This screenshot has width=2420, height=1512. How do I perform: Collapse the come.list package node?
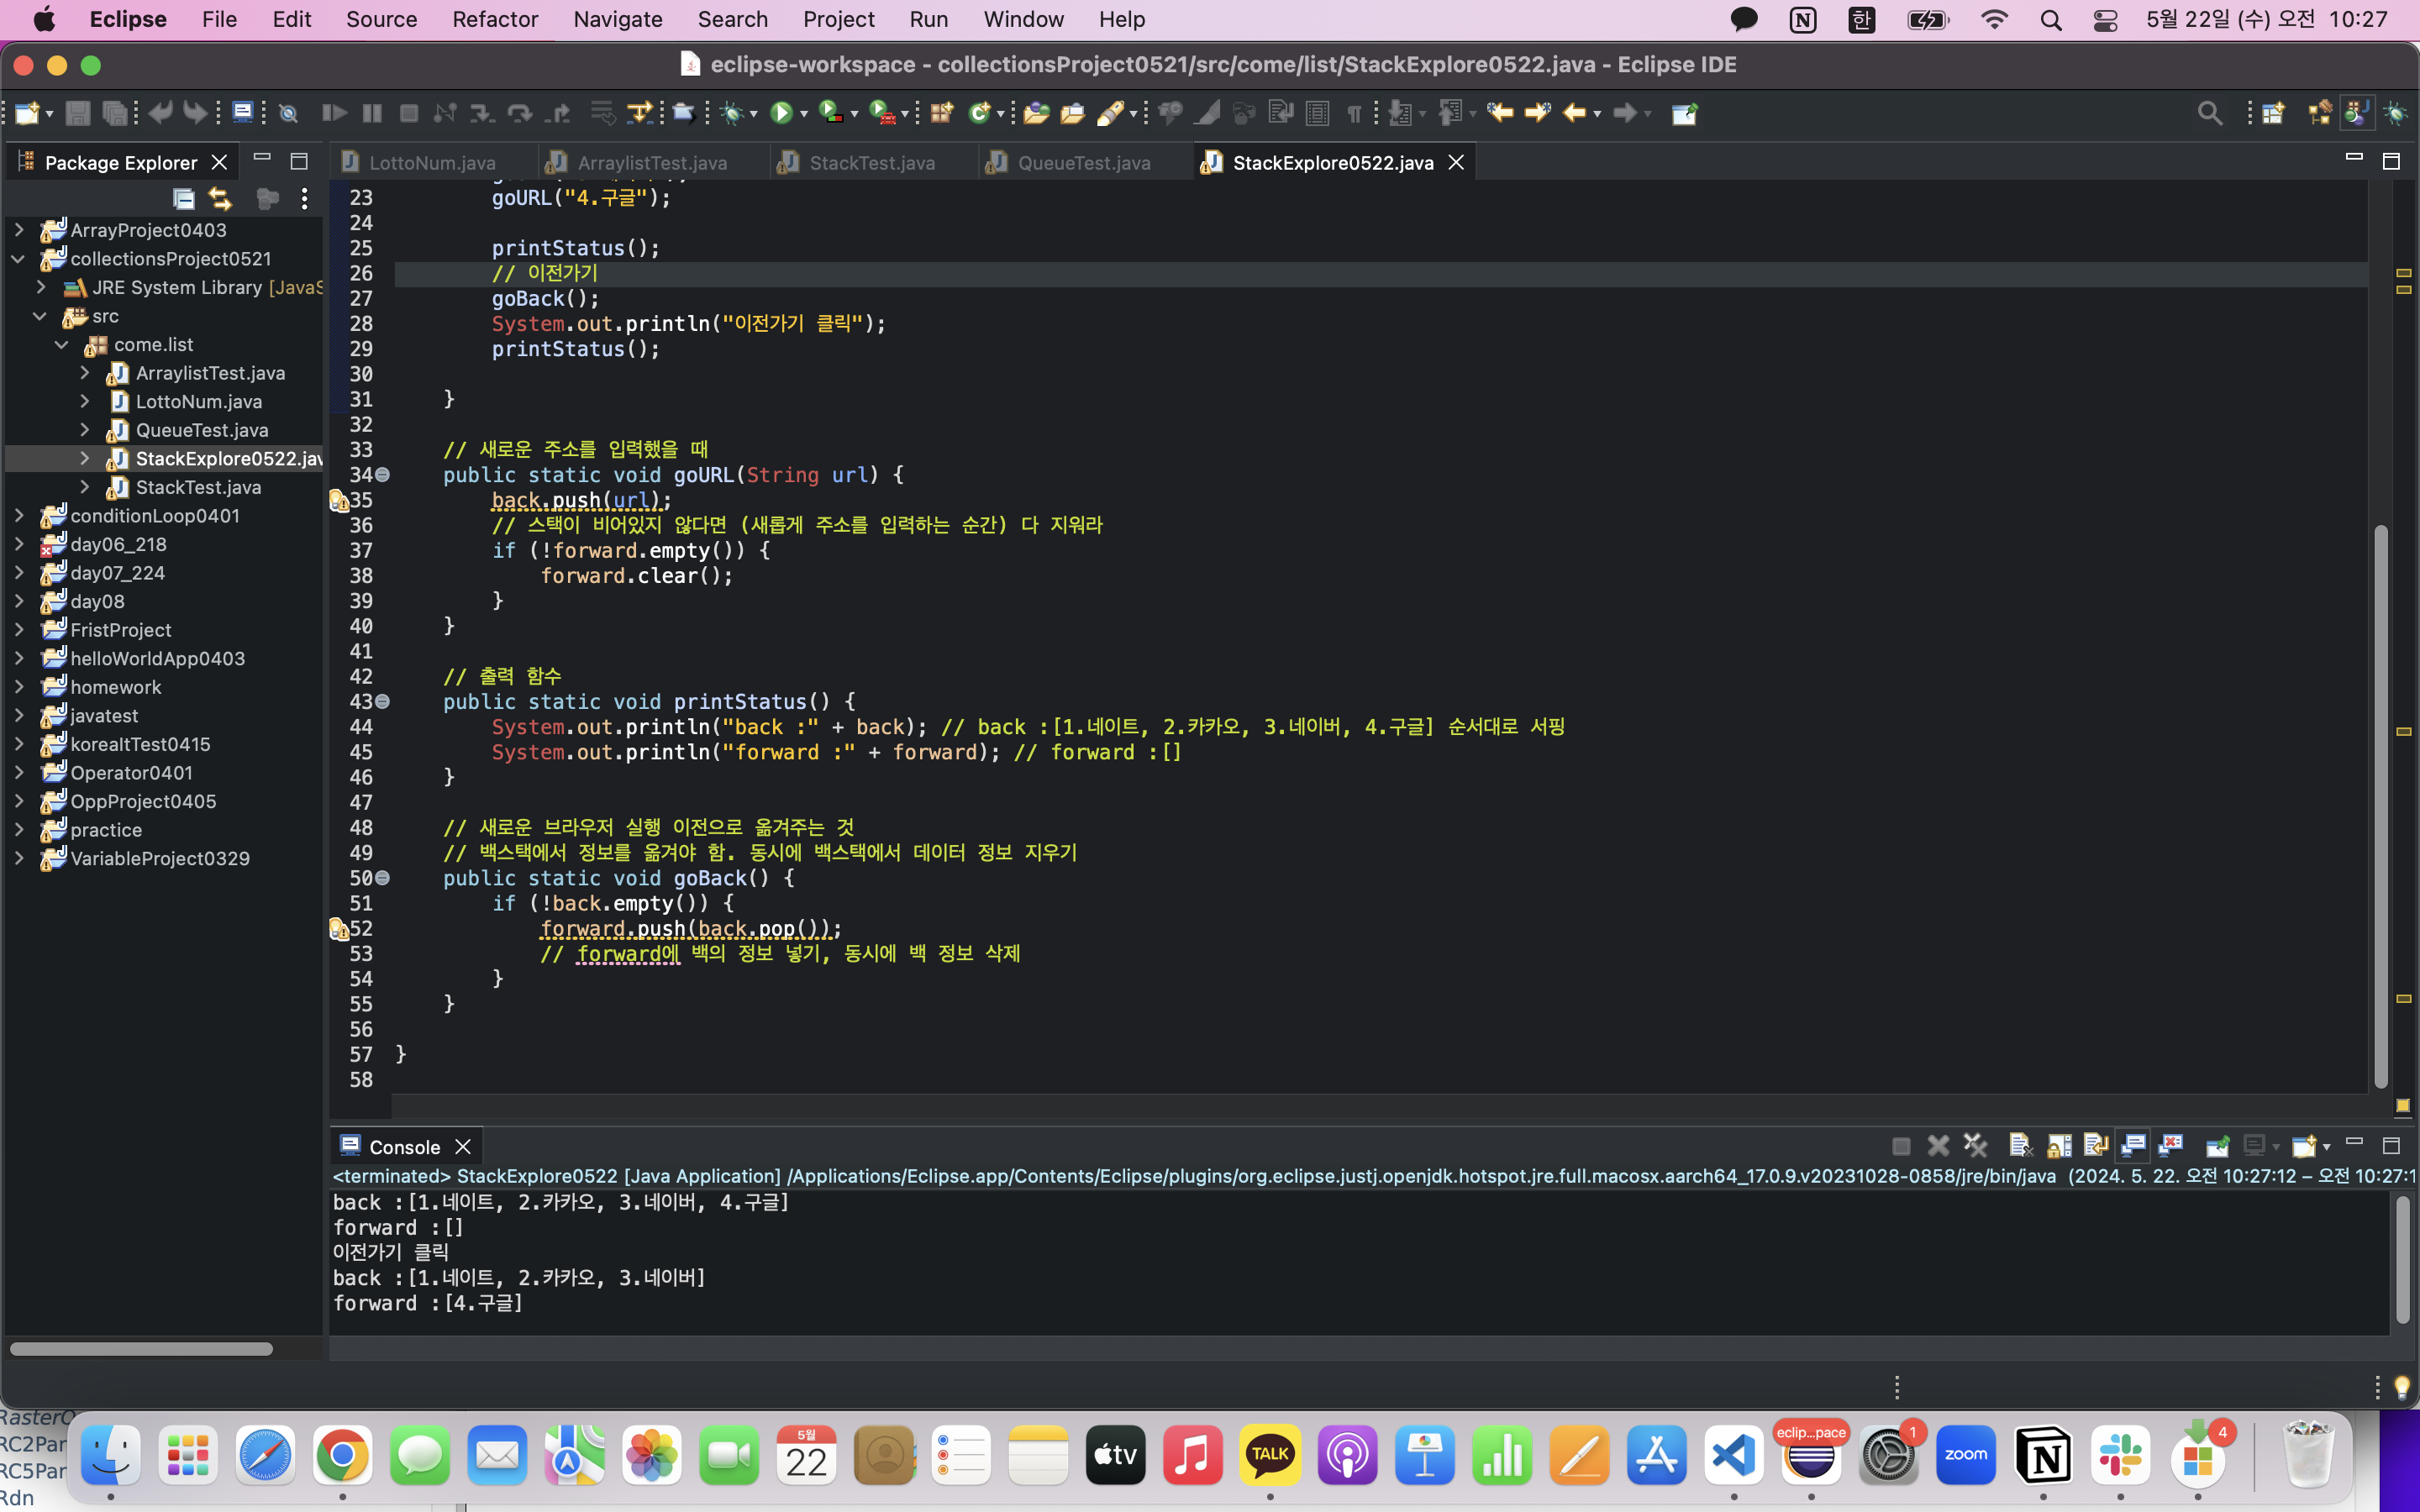[62, 344]
